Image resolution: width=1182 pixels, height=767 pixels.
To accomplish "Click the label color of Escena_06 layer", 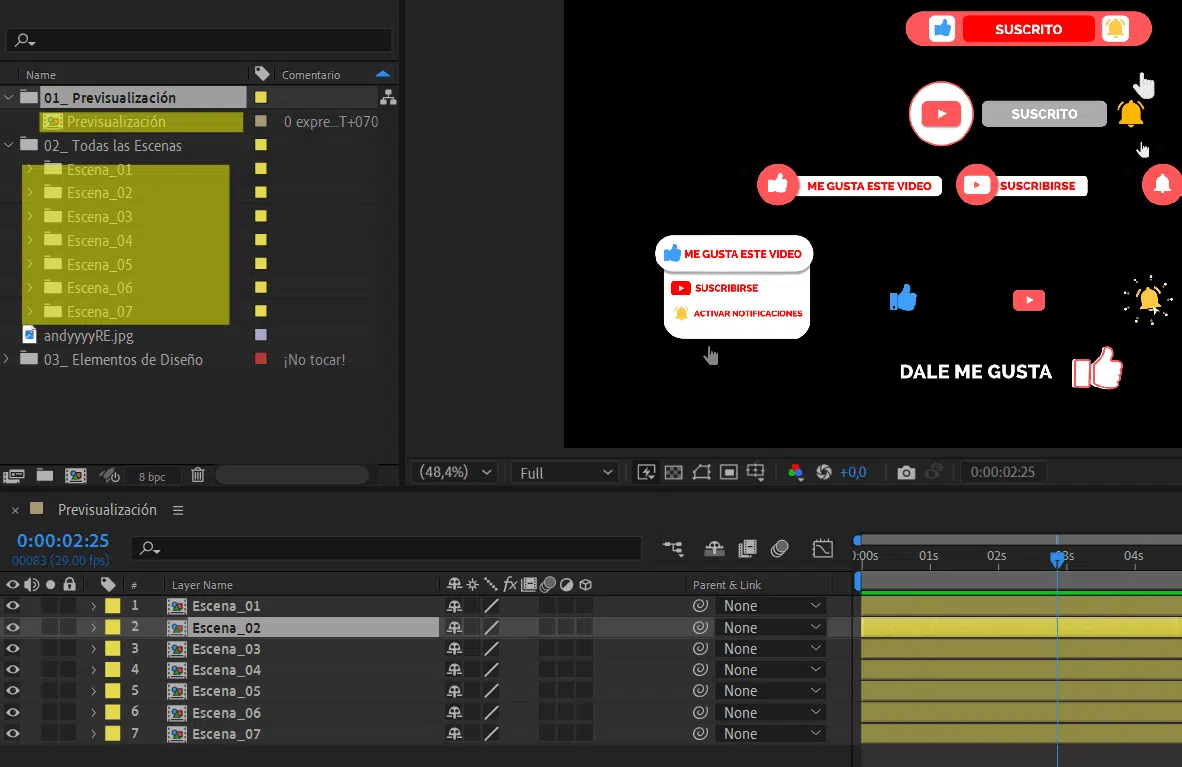I will click(x=112, y=713).
